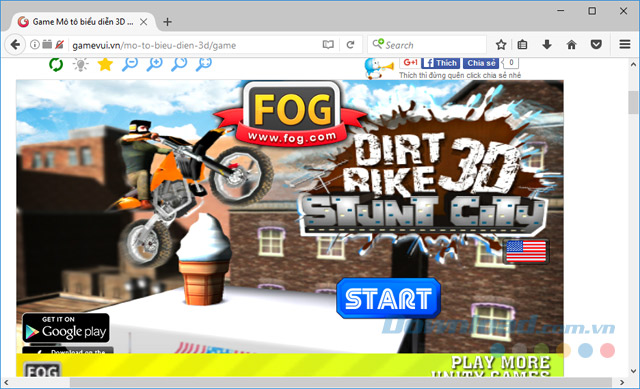Click the scroll down arrow on vertical scrollbar
640x389 pixels.
[633, 371]
